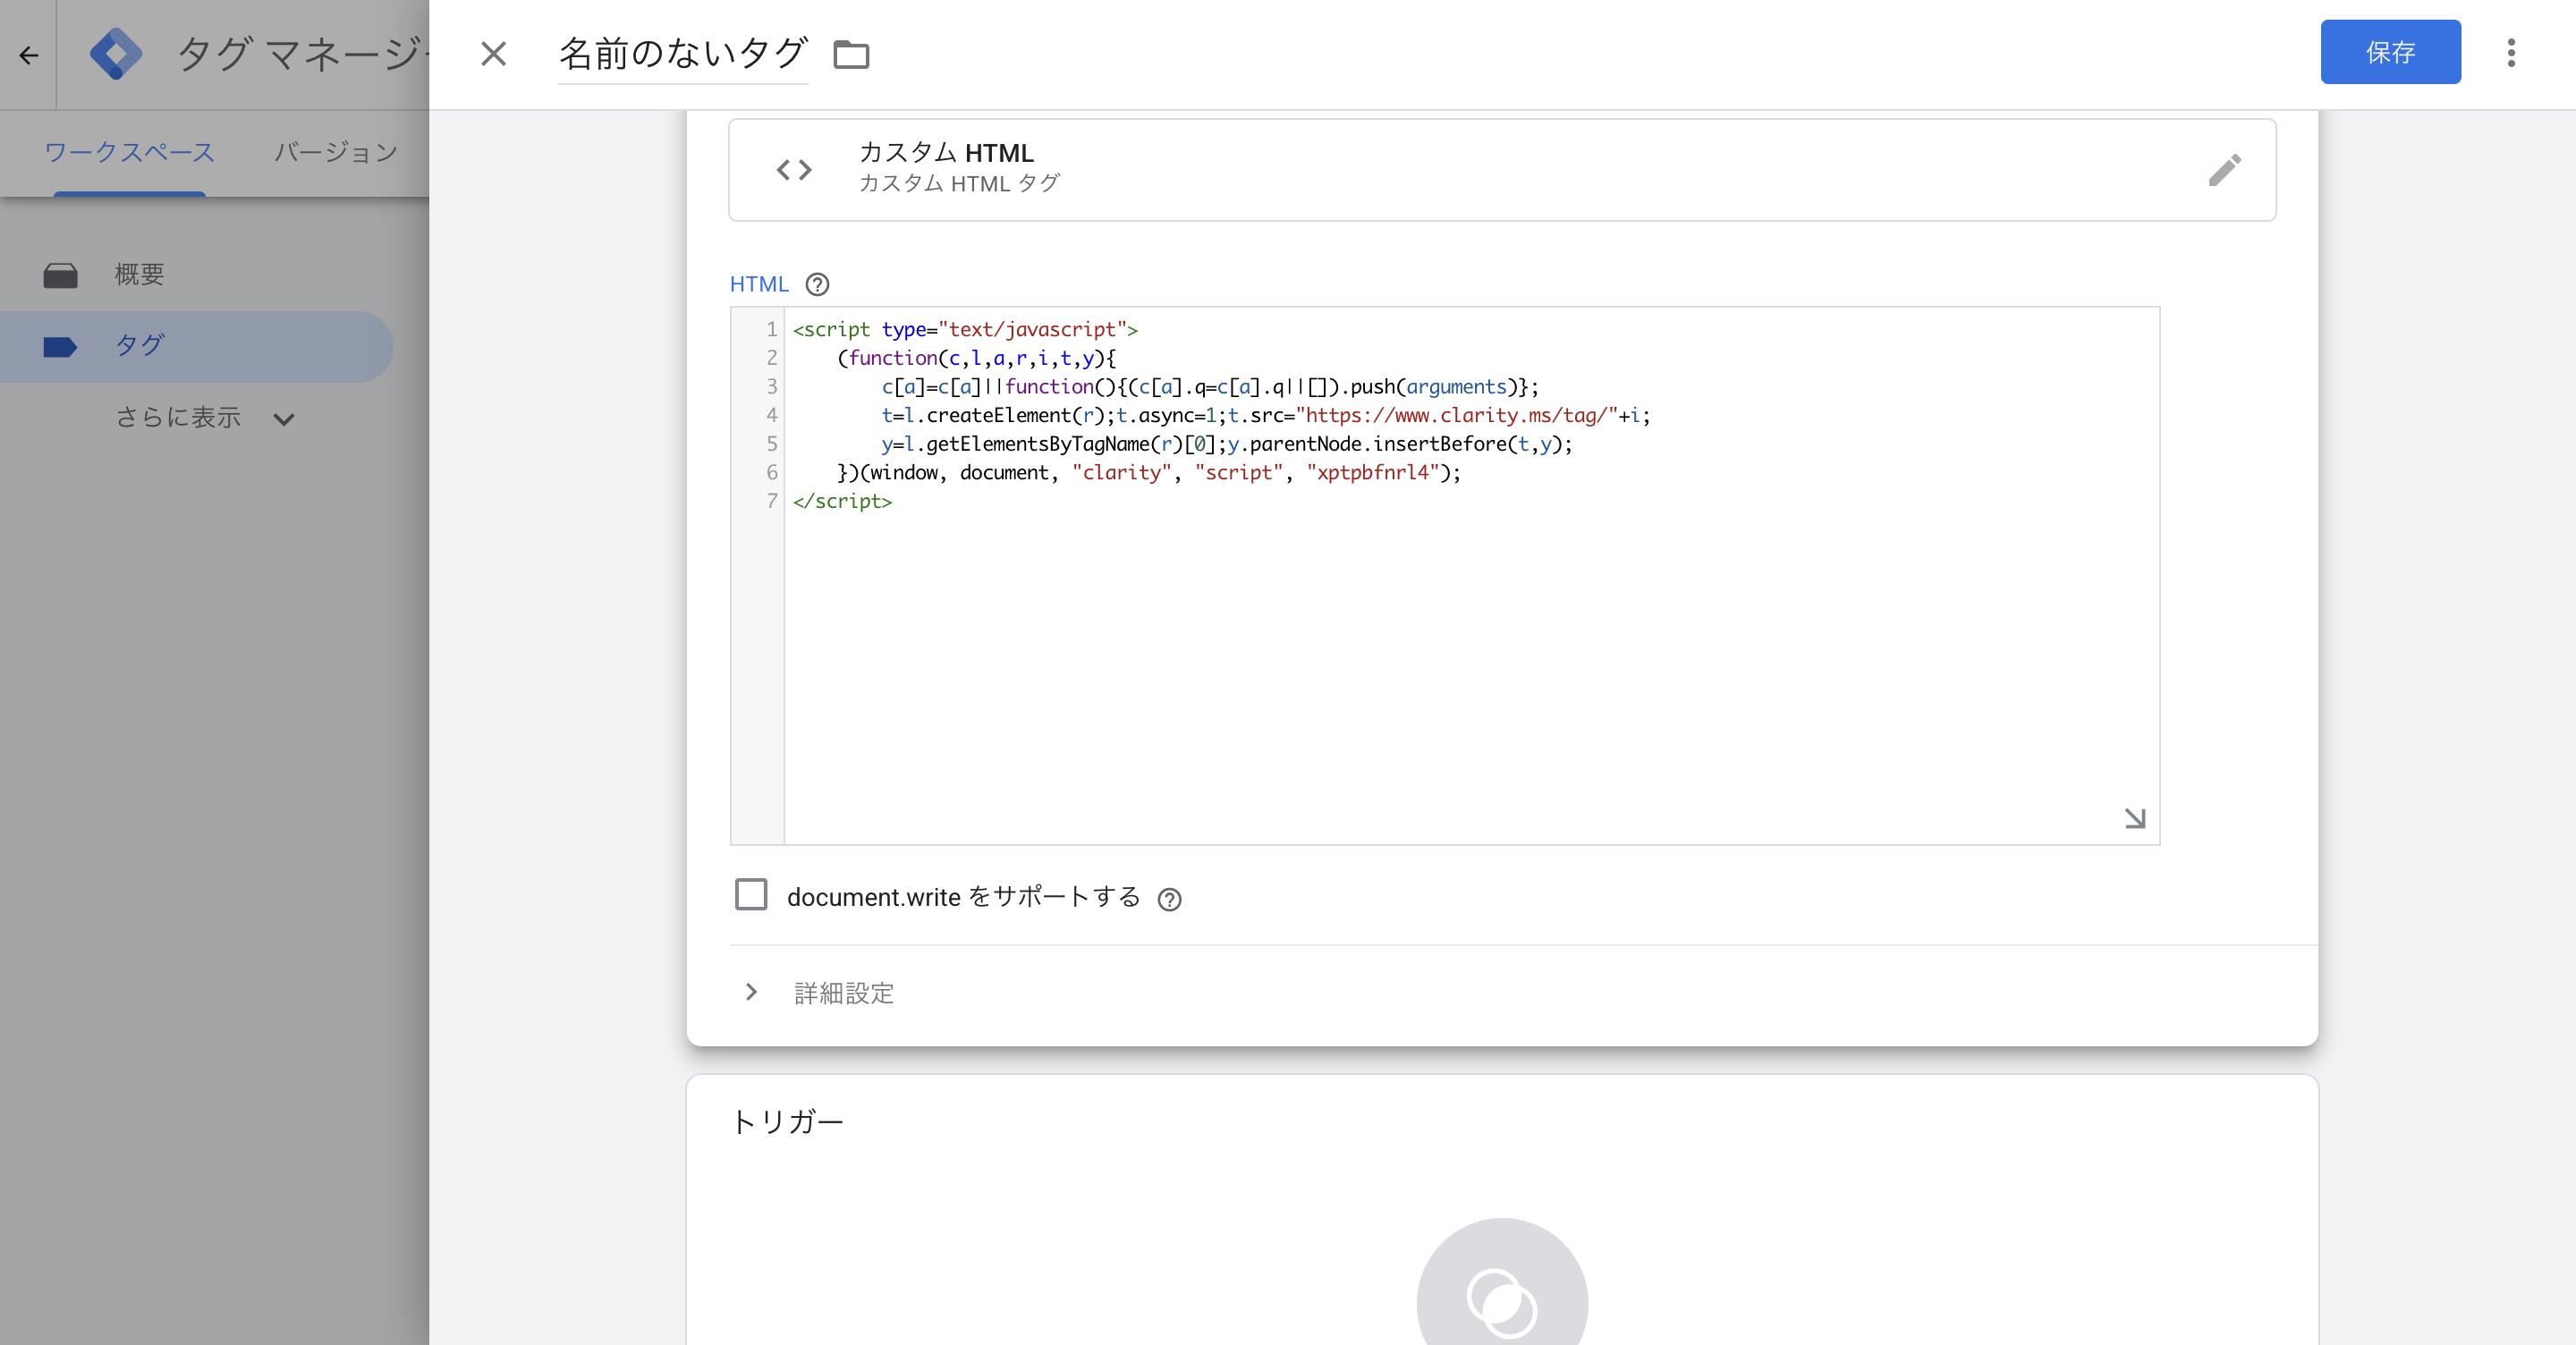Image resolution: width=2576 pixels, height=1345 pixels.
Task: Click the editor resize arrow icon
Action: coord(2134,818)
